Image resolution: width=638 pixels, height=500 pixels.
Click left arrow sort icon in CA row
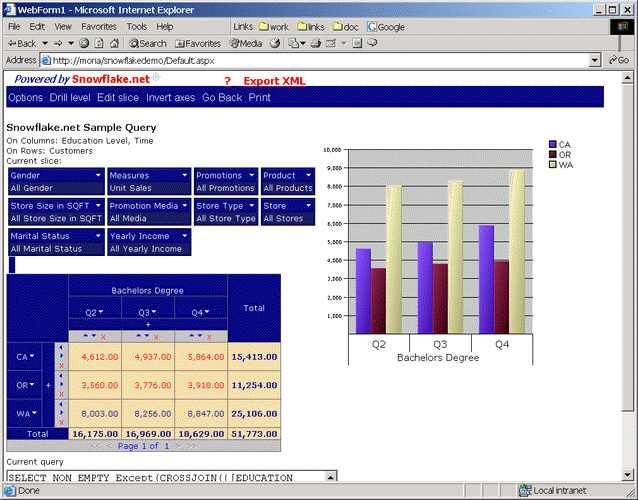click(61, 347)
